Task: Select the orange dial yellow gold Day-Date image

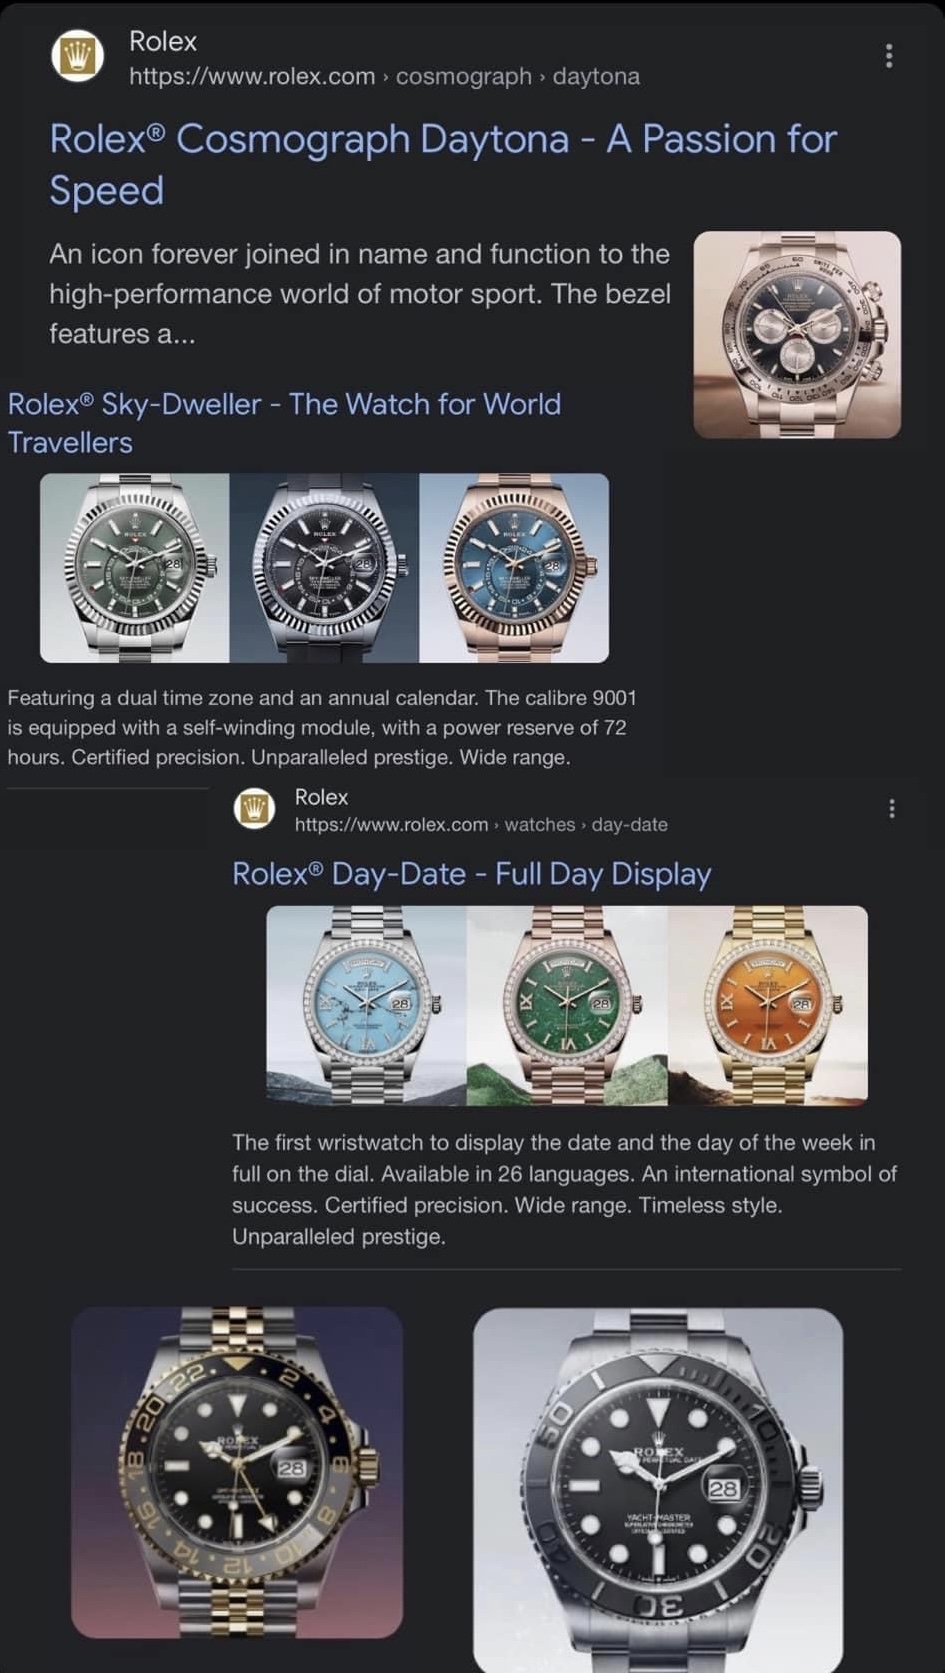Action: [768, 1005]
